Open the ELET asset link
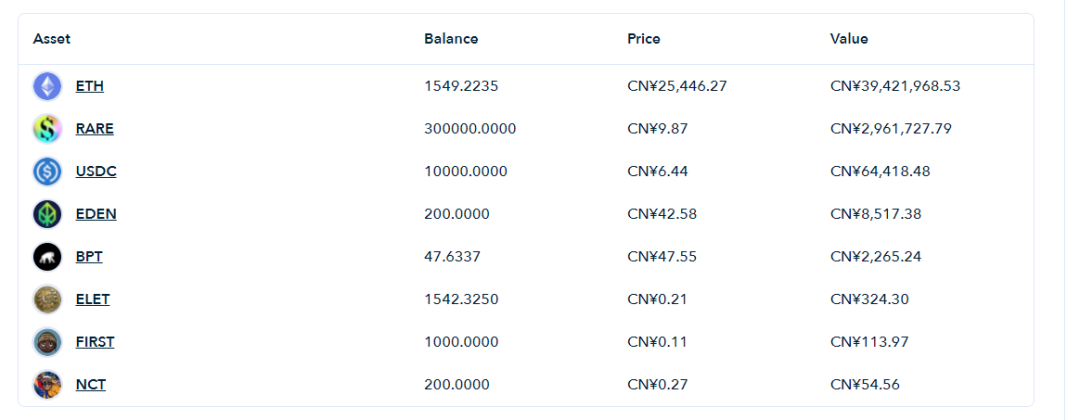The image size is (1080, 420). (x=92, y=300)
